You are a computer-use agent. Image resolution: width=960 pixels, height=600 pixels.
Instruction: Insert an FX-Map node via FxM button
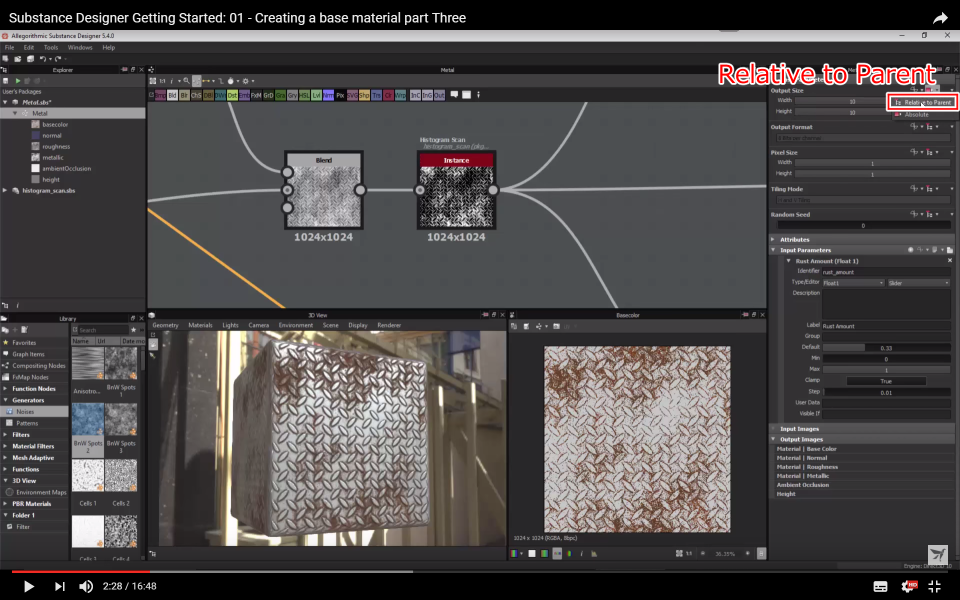(x=256, y=96)
